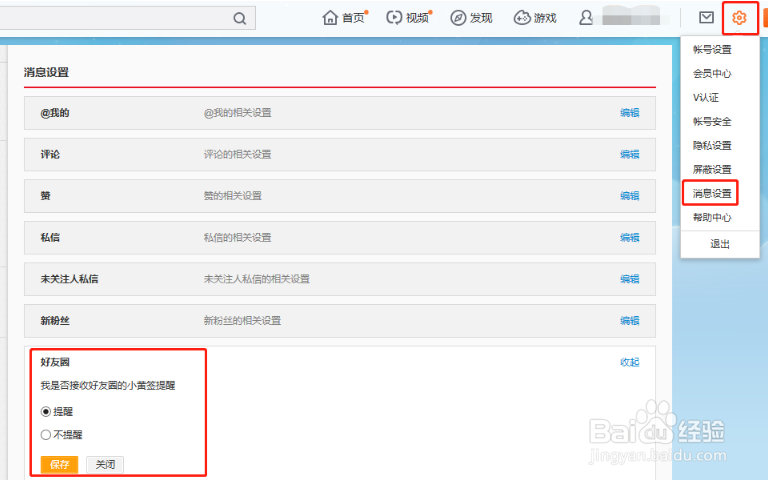Screen dimensions: 768x482
Task: Click 未关注人私信的相关设置 description text
Action: [x=257, y=279]
